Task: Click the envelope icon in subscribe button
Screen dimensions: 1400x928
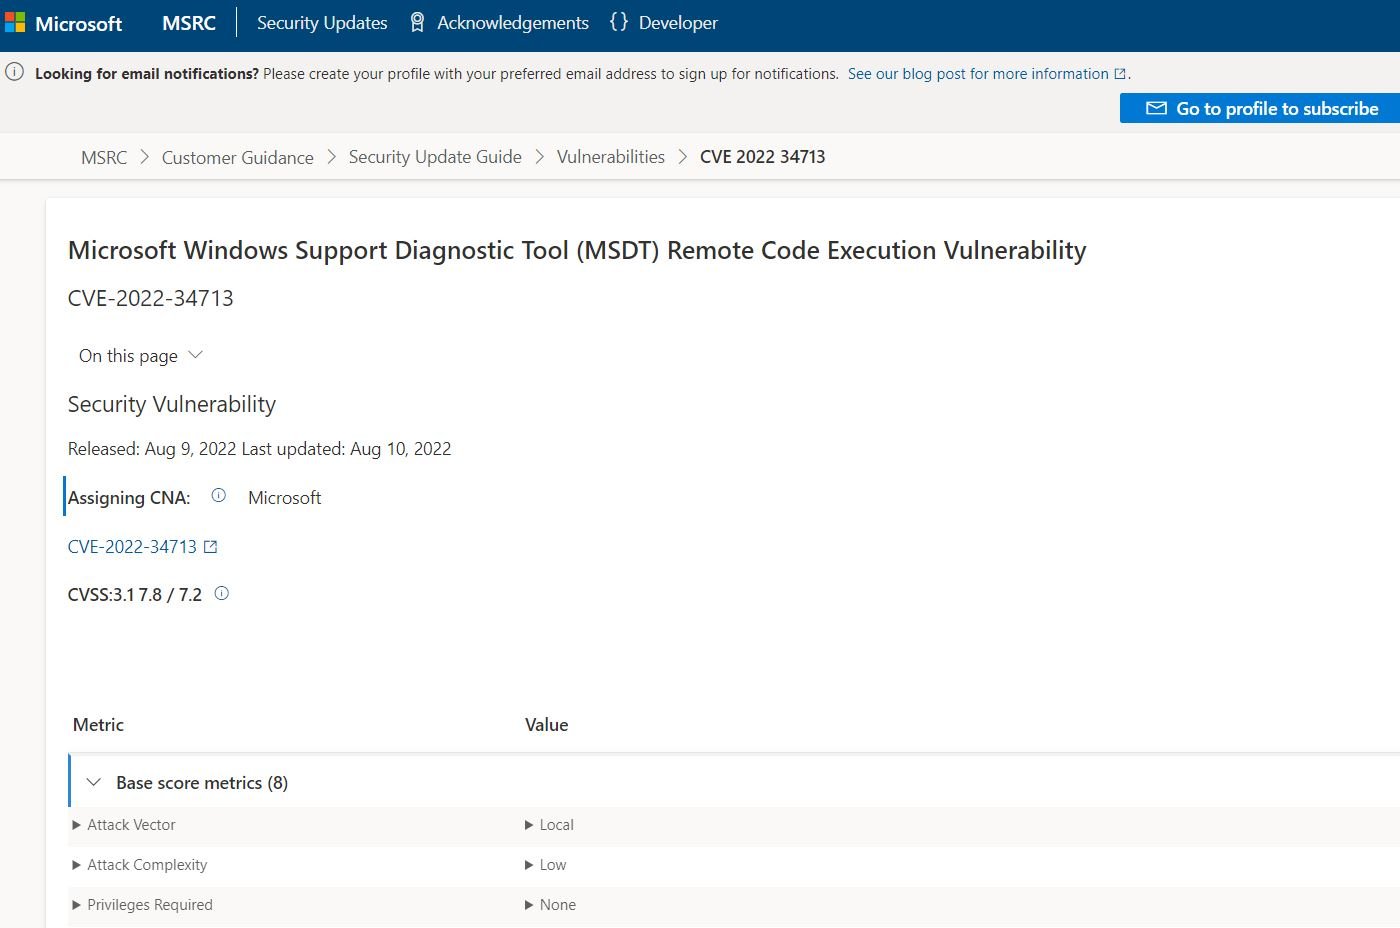Action: click(x=1156, y=108)
